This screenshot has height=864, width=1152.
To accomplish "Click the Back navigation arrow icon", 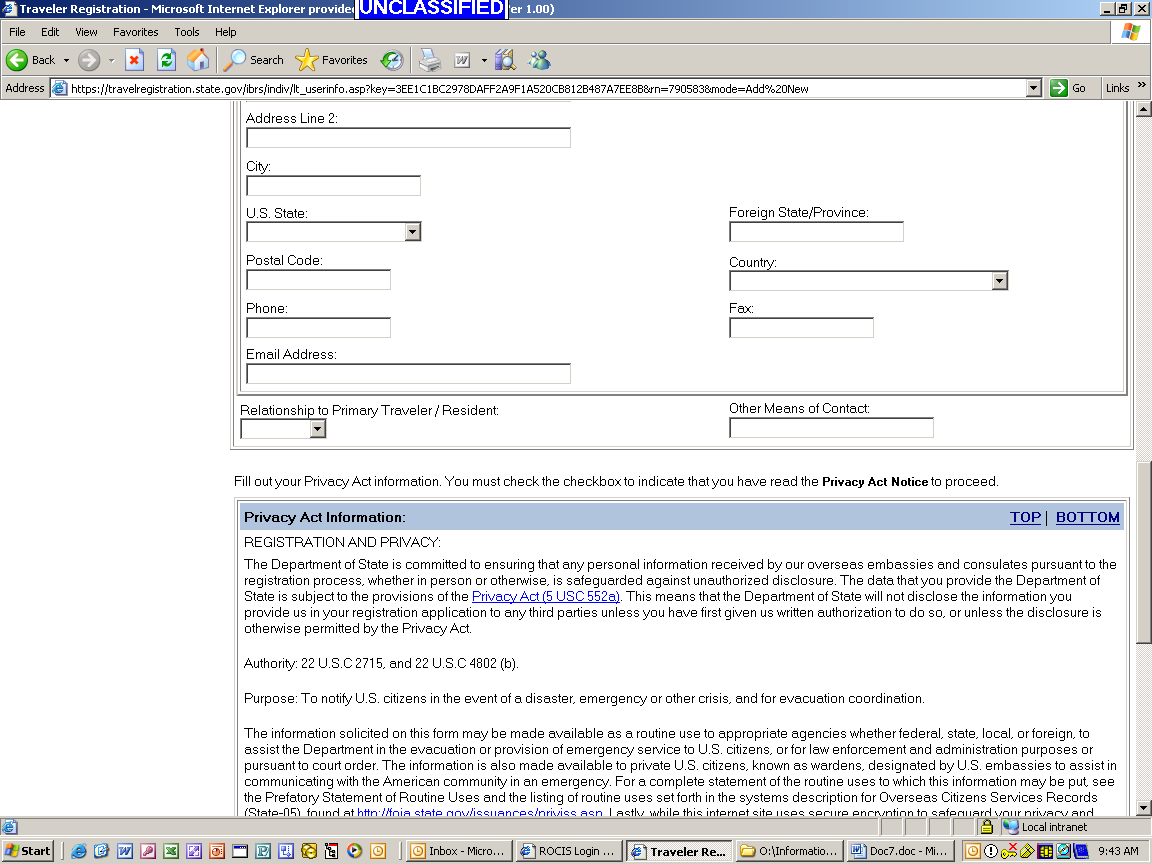I will coord(18,60).
